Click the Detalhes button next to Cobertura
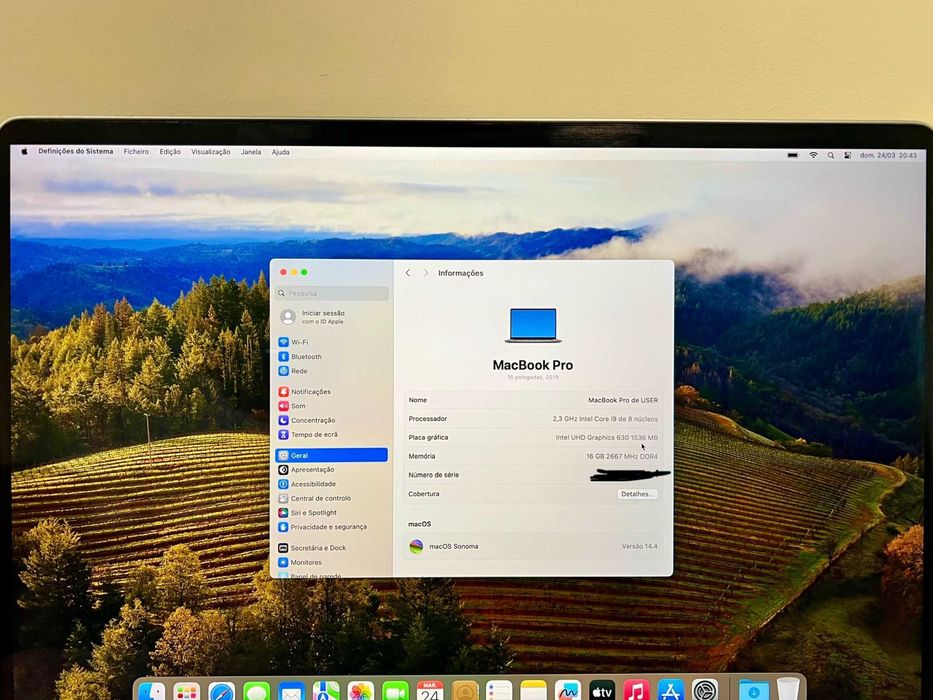The image size is (933, 700). (x=637, y=494)
